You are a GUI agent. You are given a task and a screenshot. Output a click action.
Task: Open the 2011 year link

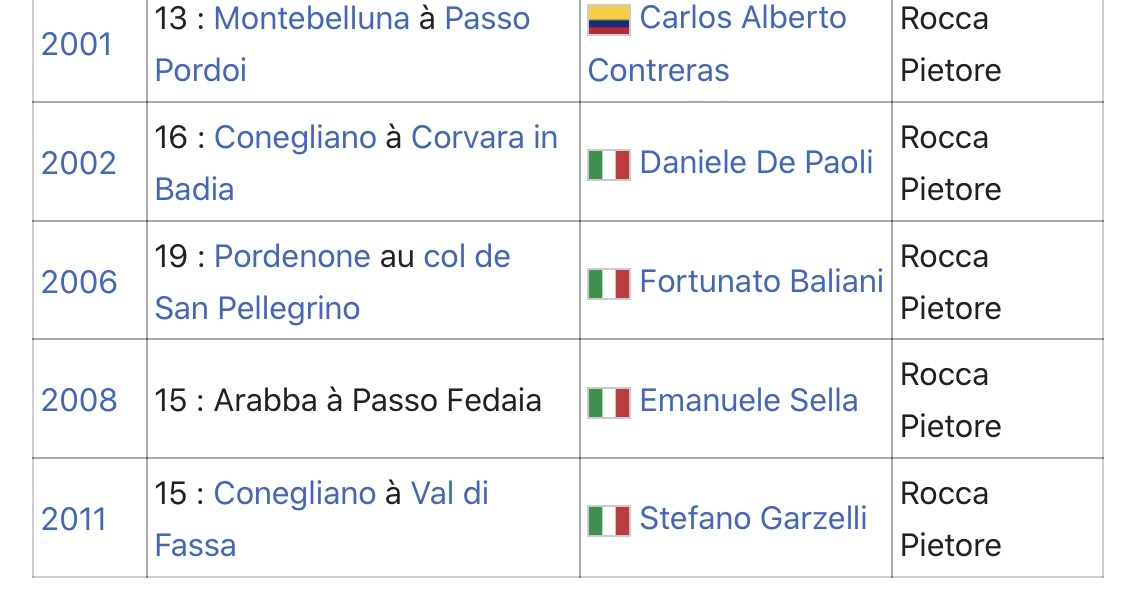[74, 520]
